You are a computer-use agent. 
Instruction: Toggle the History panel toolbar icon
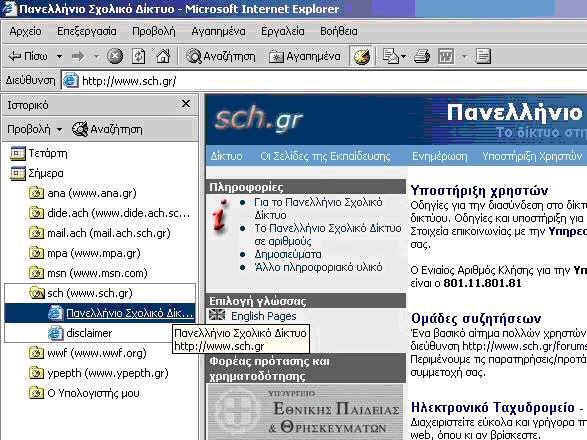tap(362, 57)
